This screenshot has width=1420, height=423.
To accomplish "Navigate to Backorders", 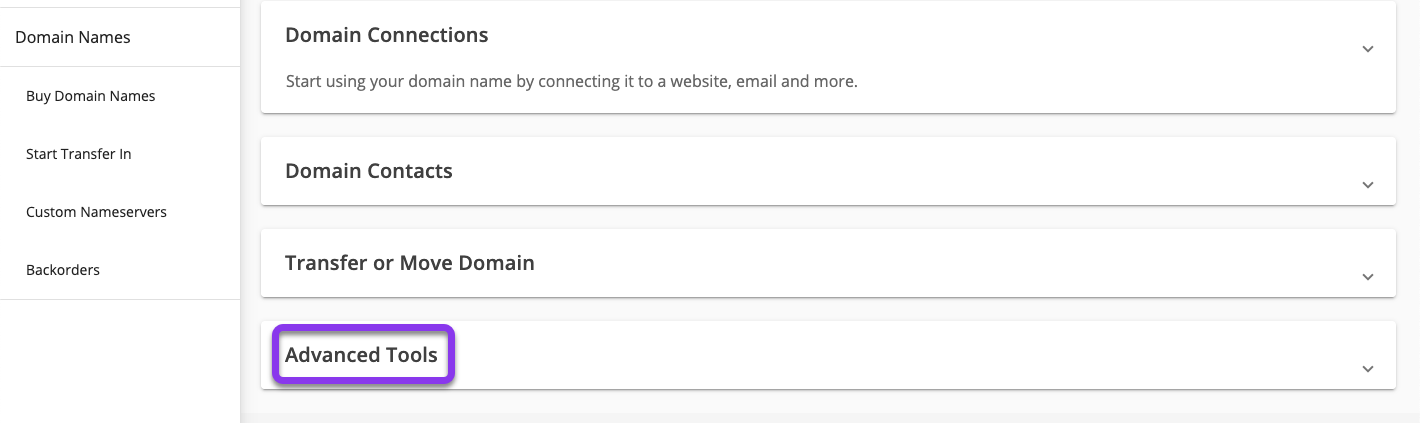I will tap(63, 270).
